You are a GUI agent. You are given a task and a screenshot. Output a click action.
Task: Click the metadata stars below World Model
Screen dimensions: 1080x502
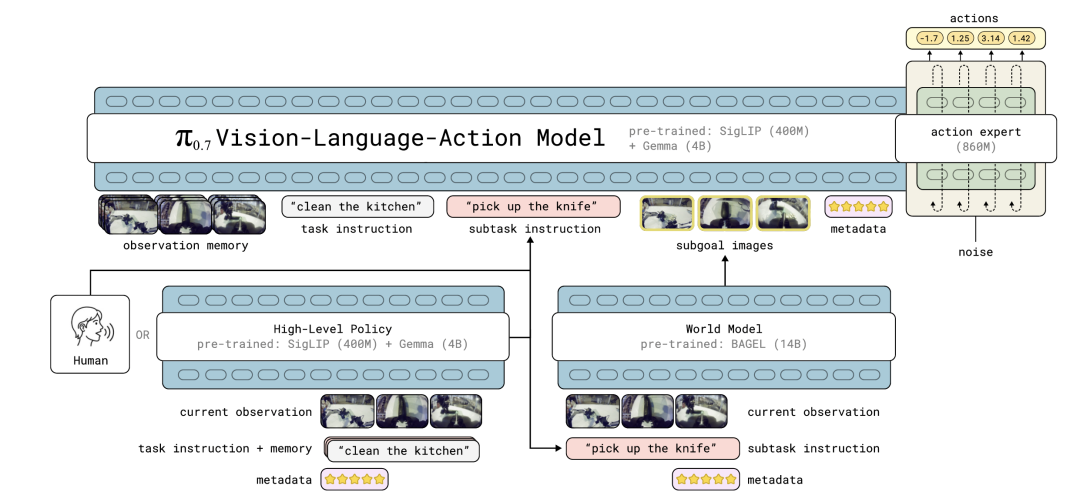706,480
